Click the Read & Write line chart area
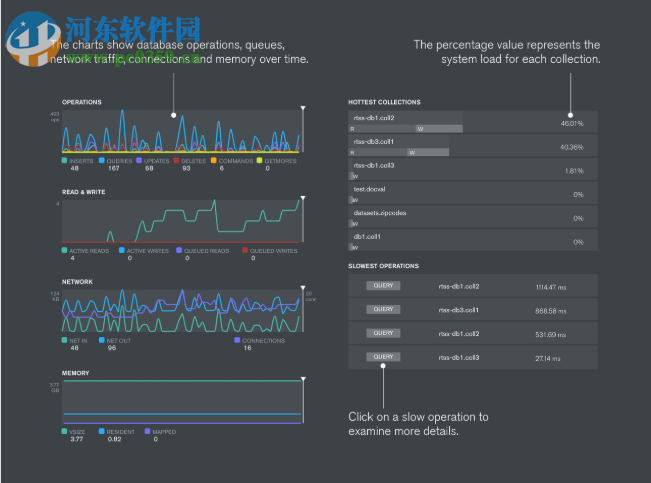 click(x=181, y=221)
